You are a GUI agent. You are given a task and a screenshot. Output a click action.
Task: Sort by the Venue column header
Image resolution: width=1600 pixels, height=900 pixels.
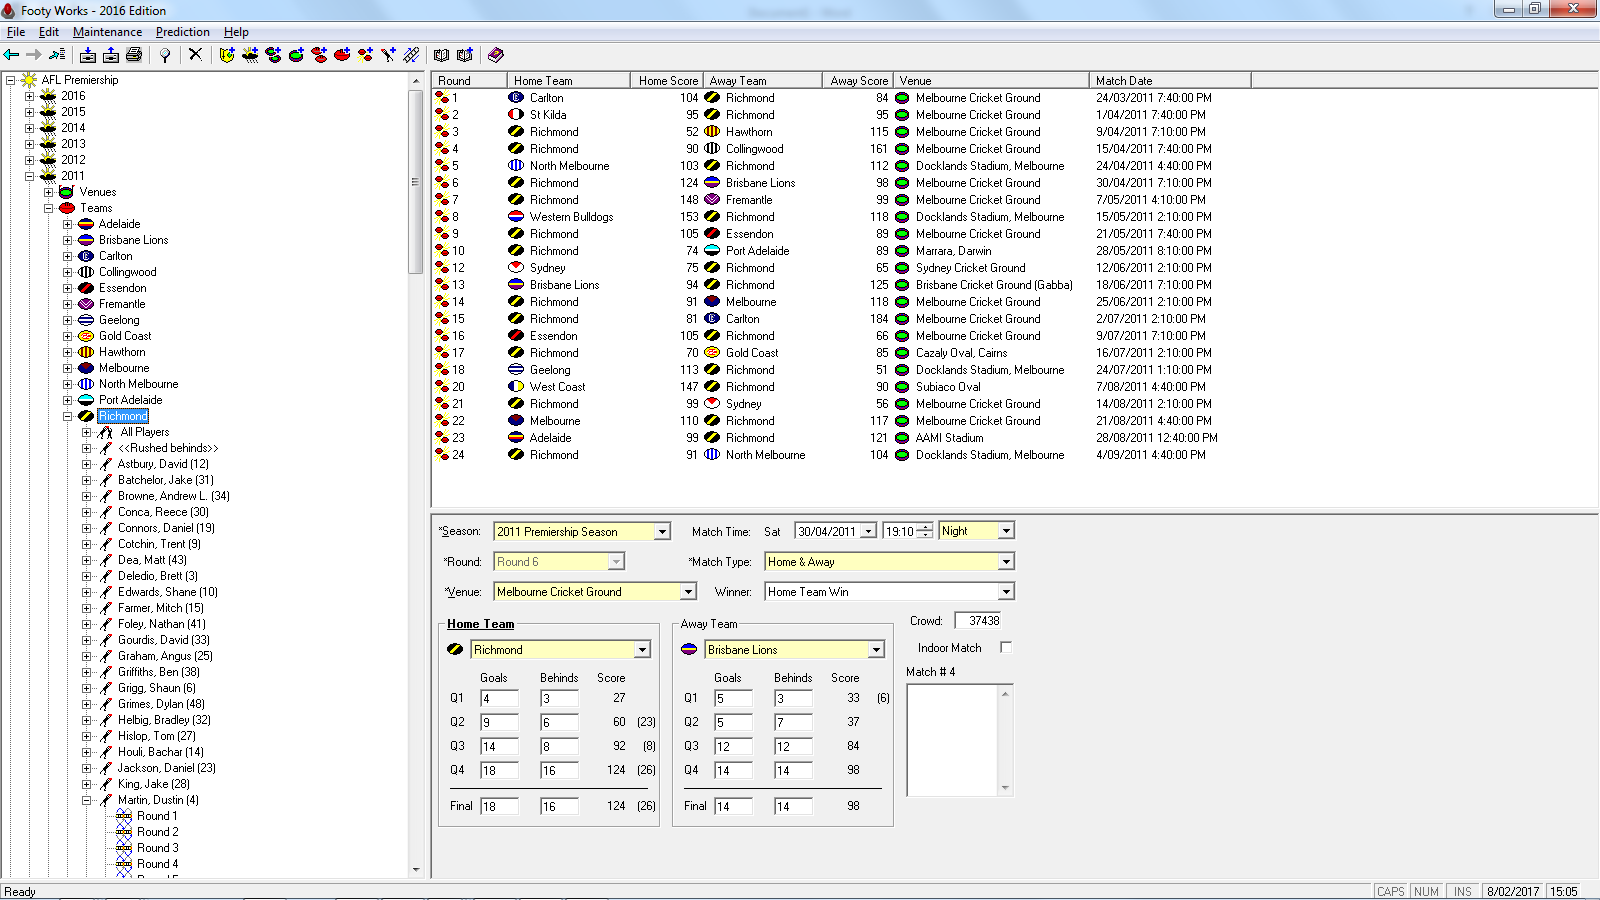tap(990, 80)
